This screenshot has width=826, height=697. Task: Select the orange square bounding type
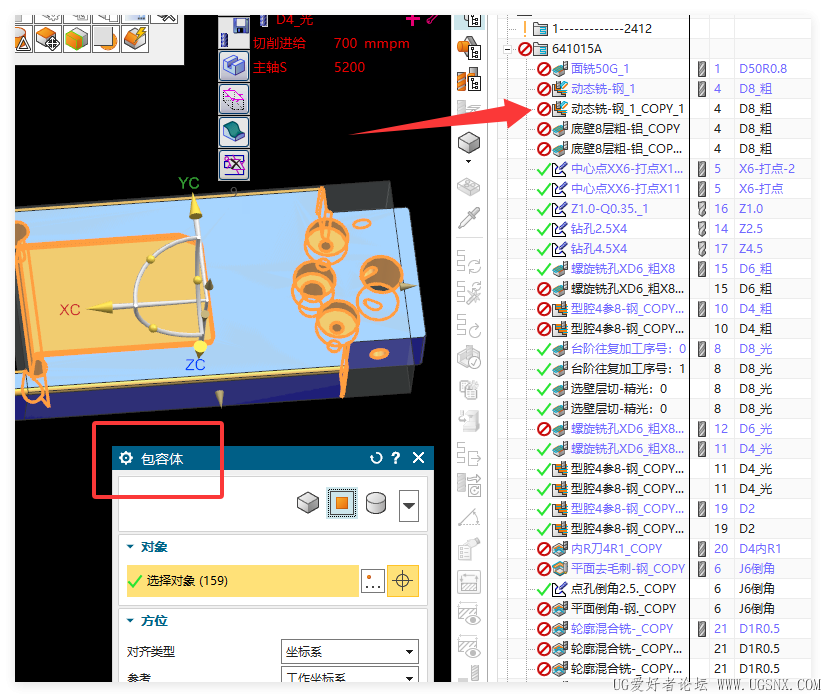342,503
